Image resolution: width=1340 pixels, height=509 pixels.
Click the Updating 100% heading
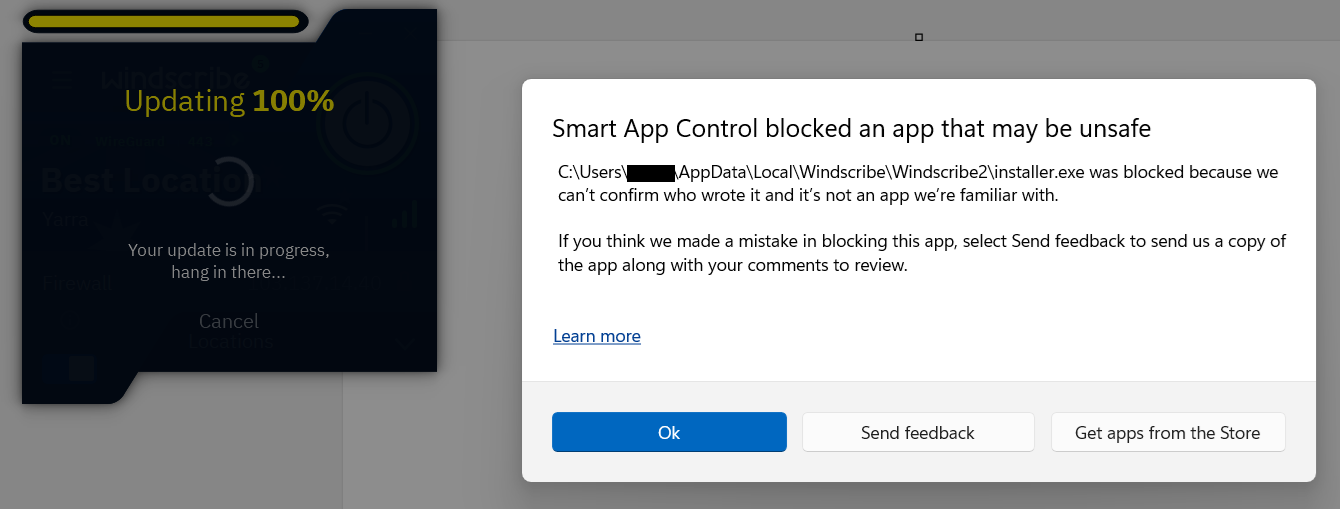click(x=229, y=101)
